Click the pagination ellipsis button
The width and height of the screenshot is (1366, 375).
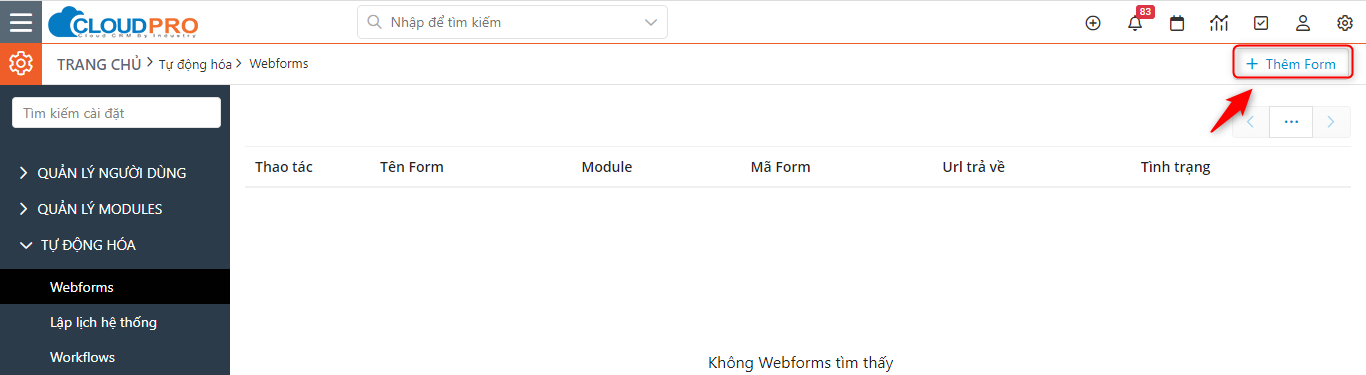(1291, 122)
